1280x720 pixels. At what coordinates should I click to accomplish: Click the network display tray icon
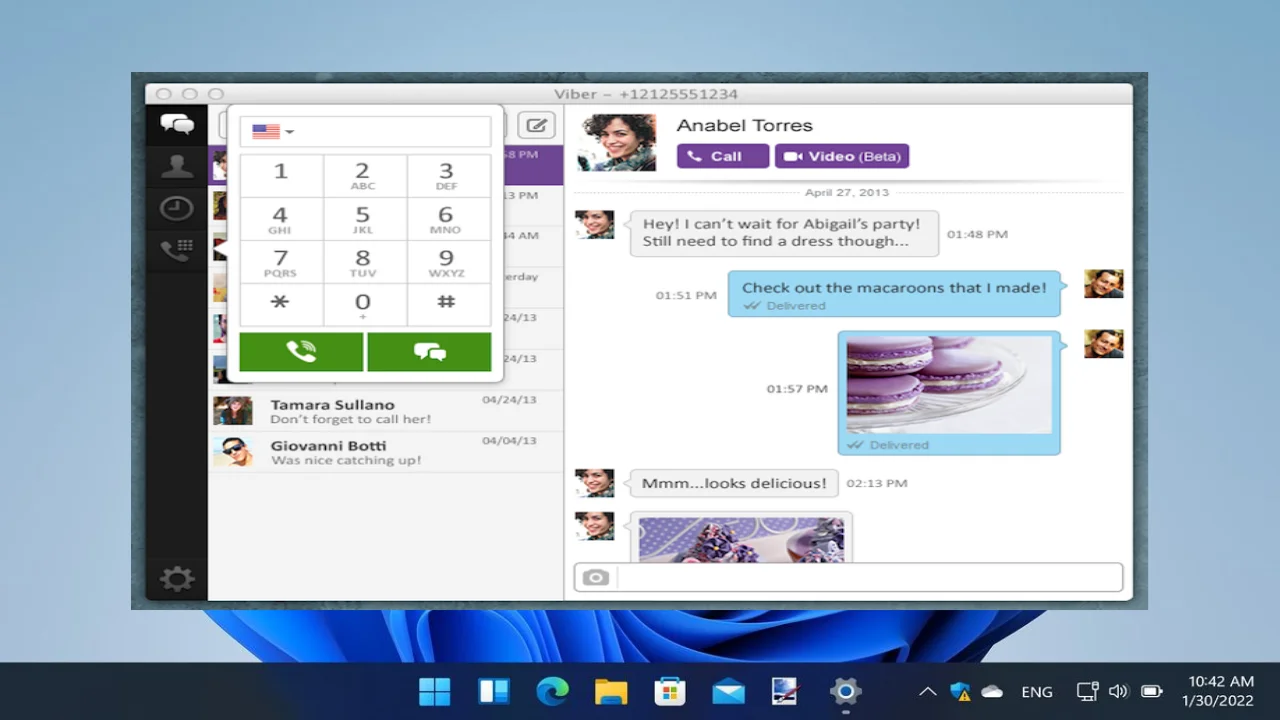coord(1087,691)
